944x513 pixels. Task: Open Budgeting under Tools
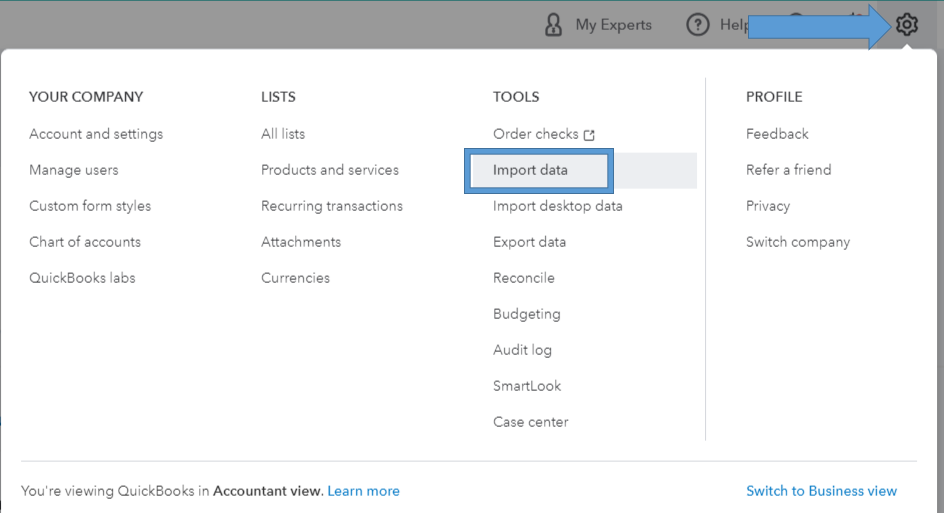coord(527,314)
